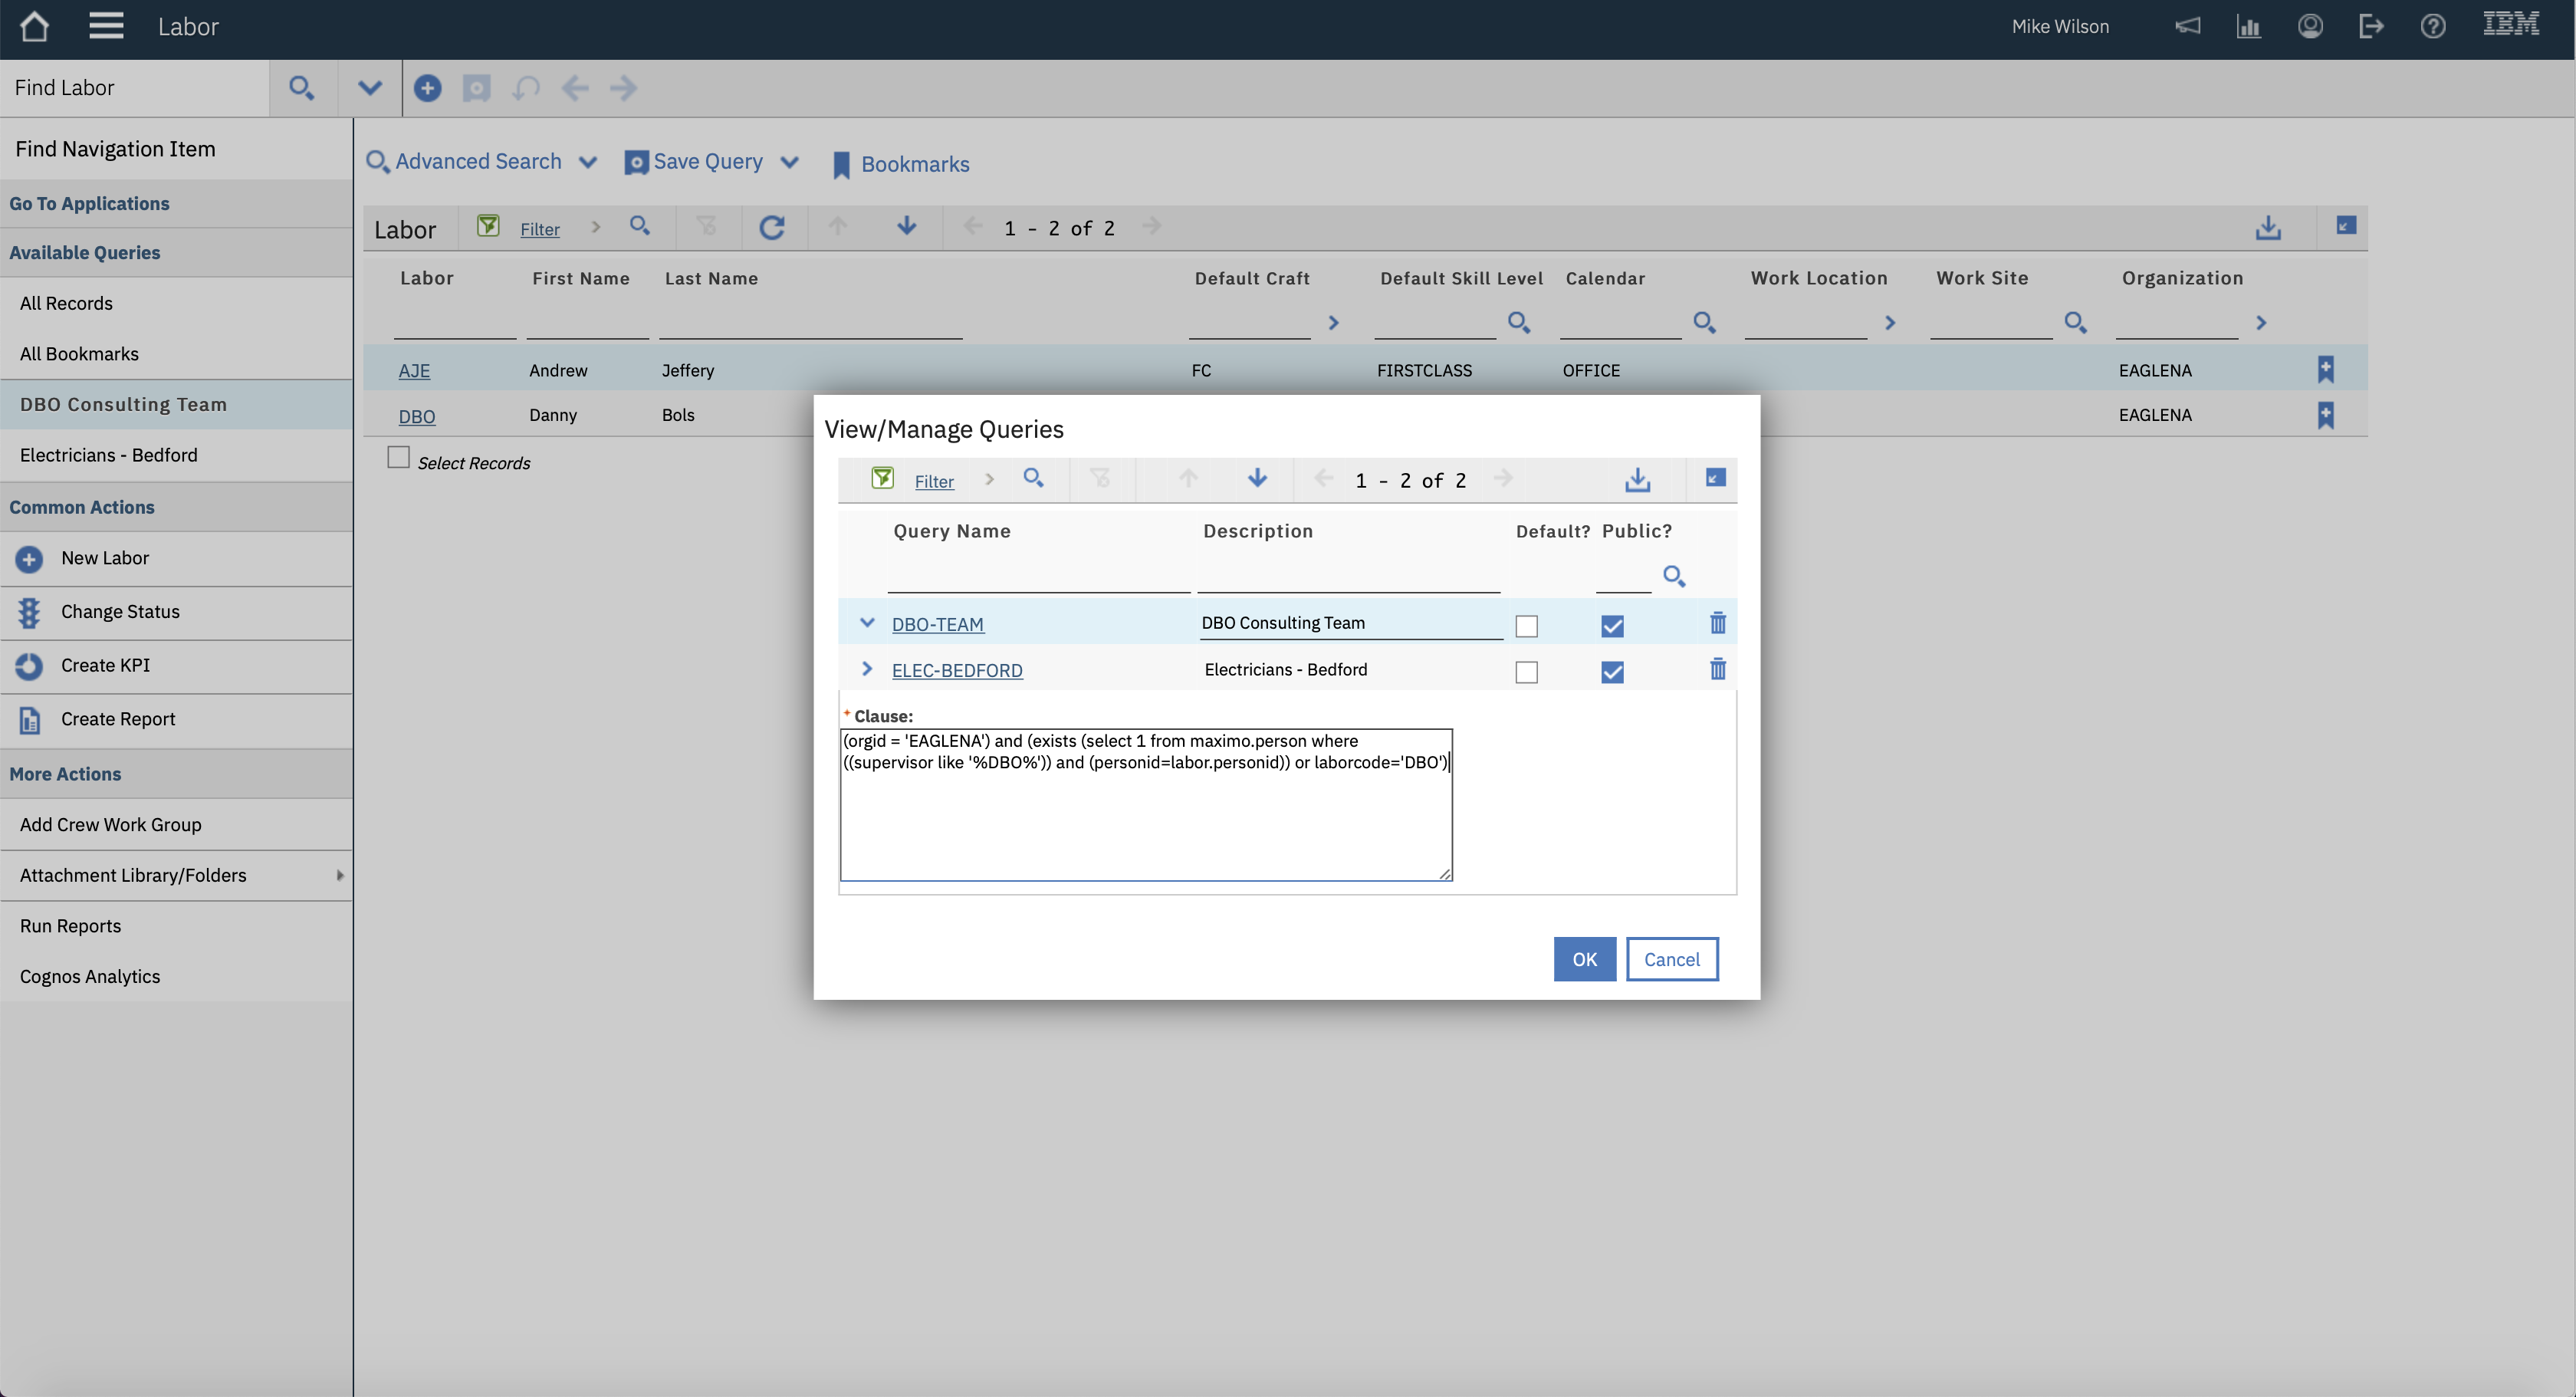The height and width of the screenshot is (1397, 2576).
Task: Open the Save Query dropdown arrow
Action: [x=791, y=162]
